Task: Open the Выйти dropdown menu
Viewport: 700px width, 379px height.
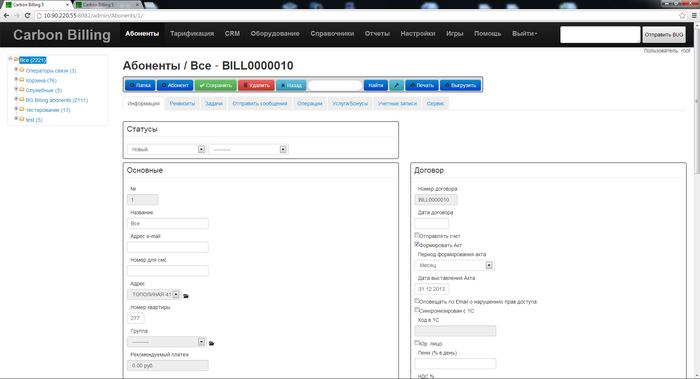Action: point(524,33)
